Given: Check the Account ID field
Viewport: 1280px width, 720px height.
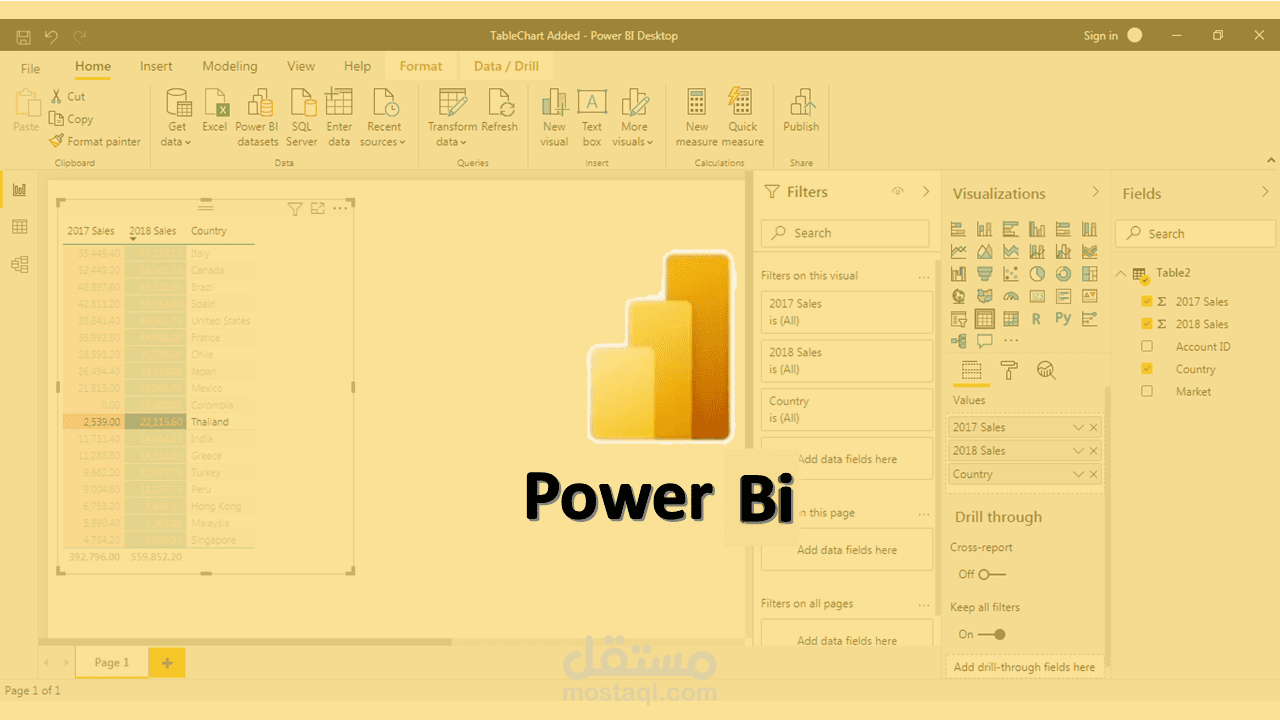Looking at the screenshot, I should coord(1147,346).
